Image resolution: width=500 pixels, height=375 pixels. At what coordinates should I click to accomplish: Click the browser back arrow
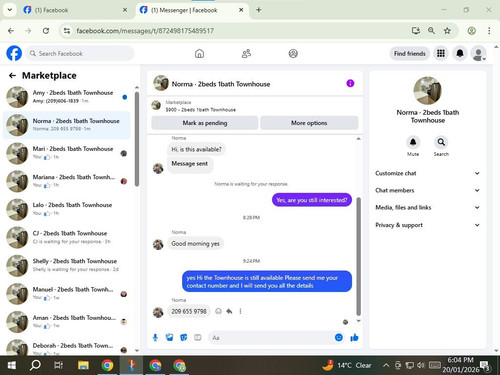pos(11,31)
